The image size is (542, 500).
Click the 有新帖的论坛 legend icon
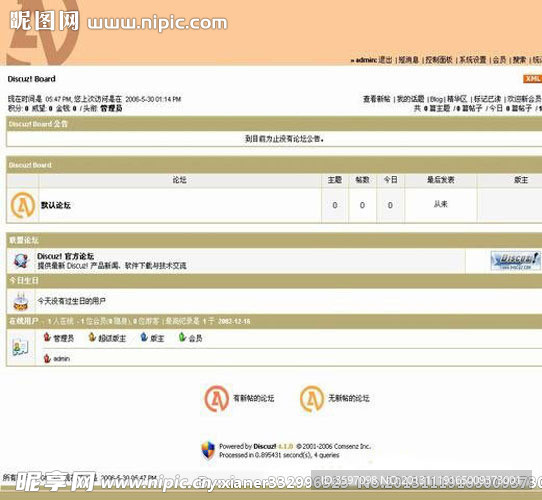point(217,399)
